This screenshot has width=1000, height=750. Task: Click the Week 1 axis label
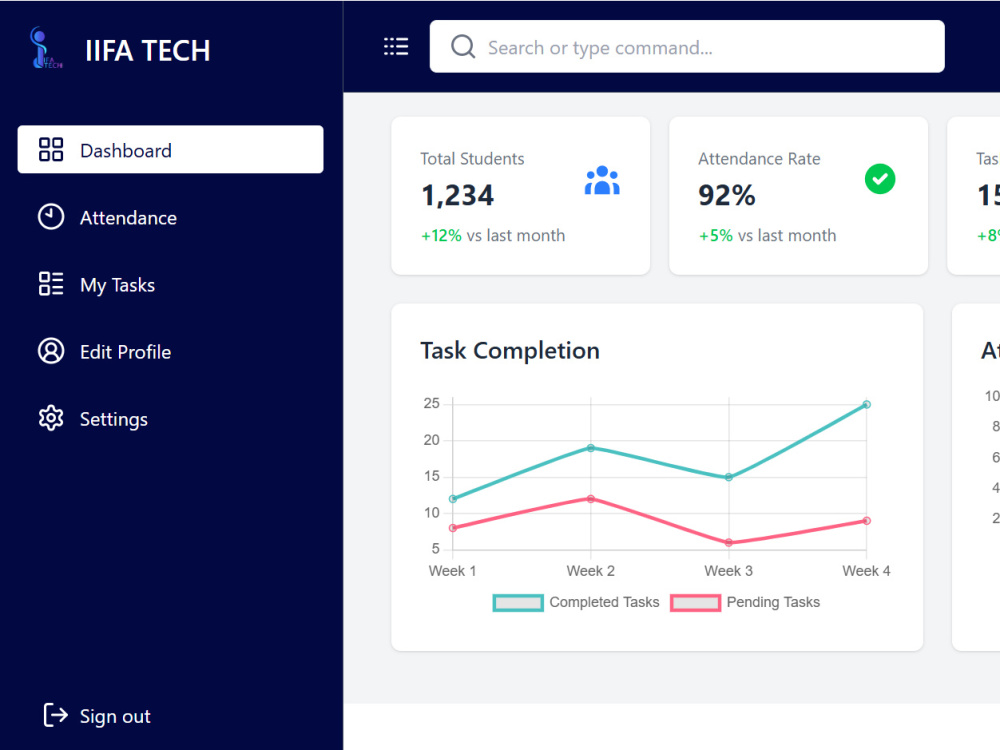452,571
